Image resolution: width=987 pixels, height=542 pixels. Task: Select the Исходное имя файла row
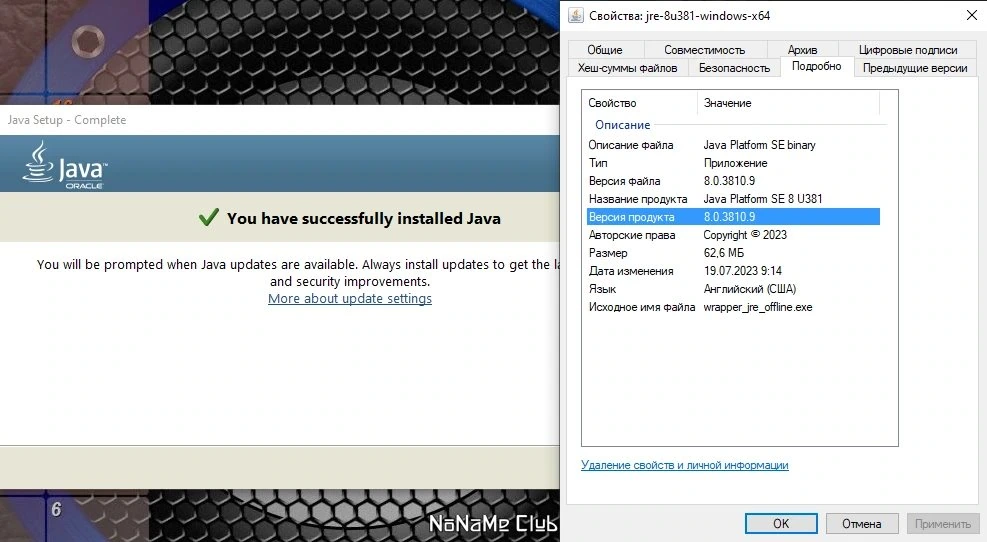point(733,307)
